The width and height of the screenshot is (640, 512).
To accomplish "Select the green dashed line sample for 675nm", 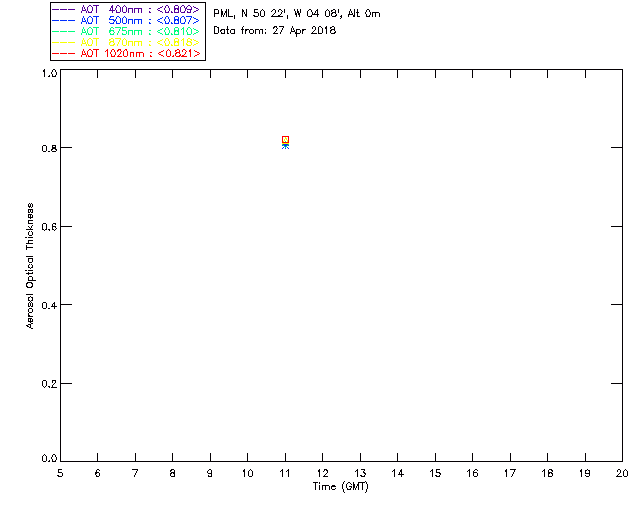I will click(64, 31).
